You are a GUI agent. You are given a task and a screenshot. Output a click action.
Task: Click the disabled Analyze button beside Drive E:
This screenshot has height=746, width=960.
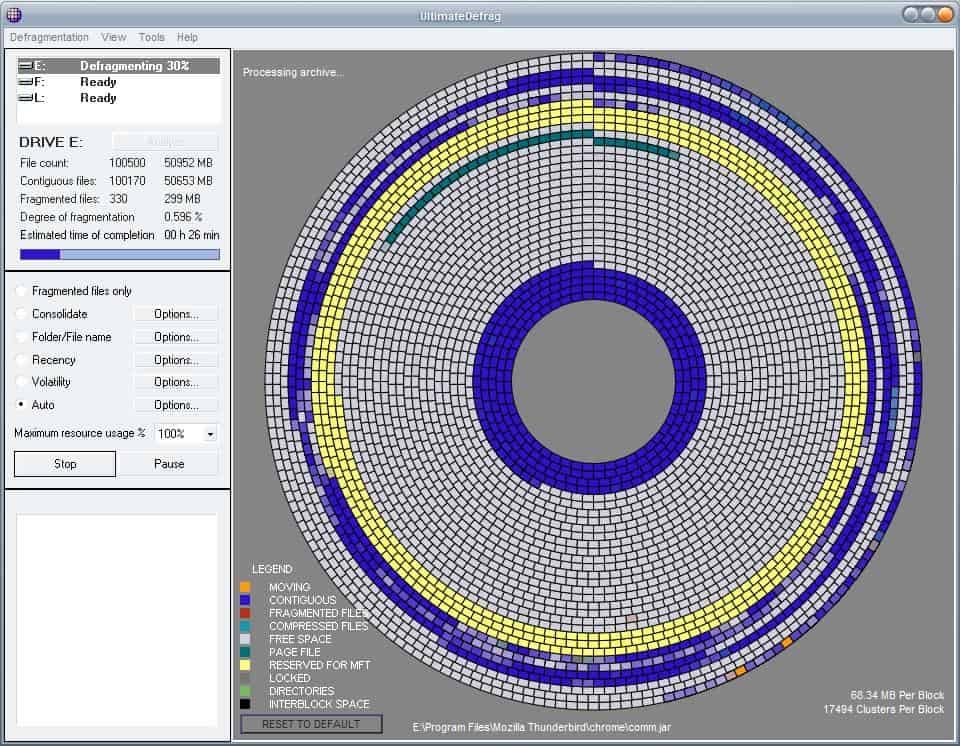[165, 141]
